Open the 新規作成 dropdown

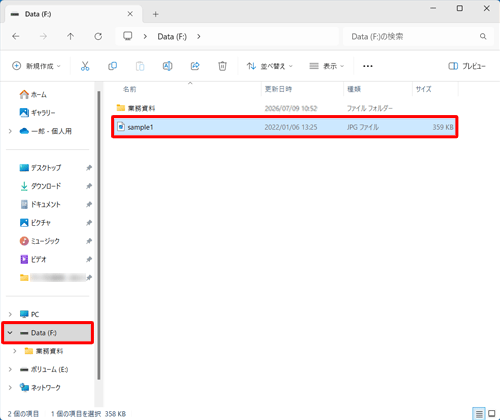click(36, 66)
